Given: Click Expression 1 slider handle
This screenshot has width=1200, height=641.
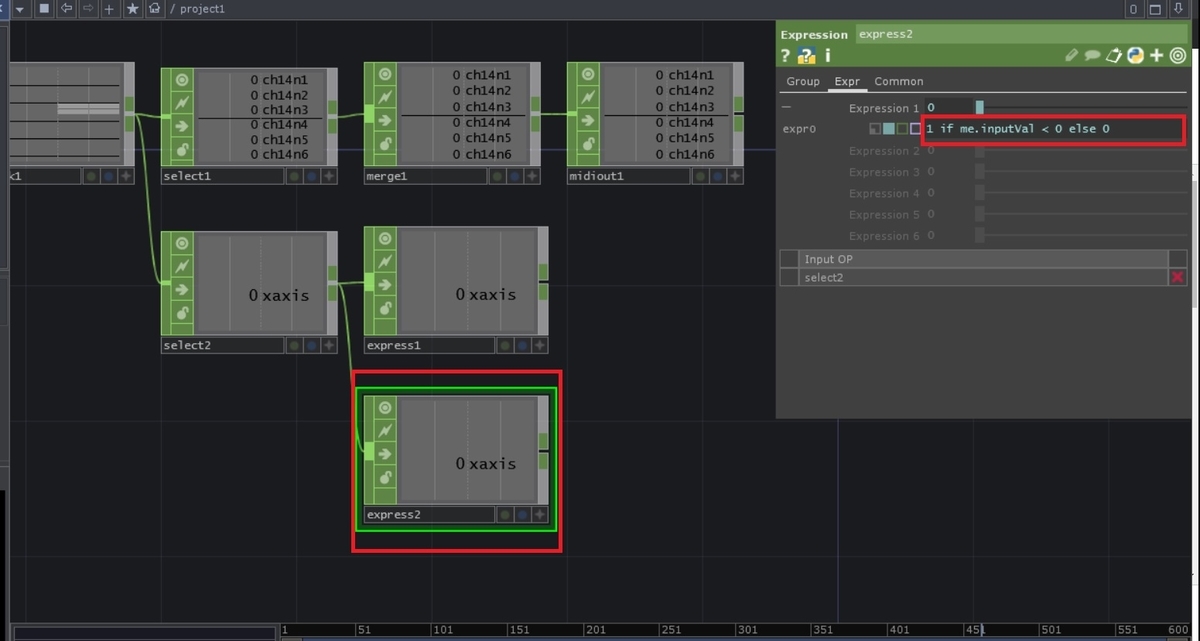Looking at the screenshot, I should 980,107.
